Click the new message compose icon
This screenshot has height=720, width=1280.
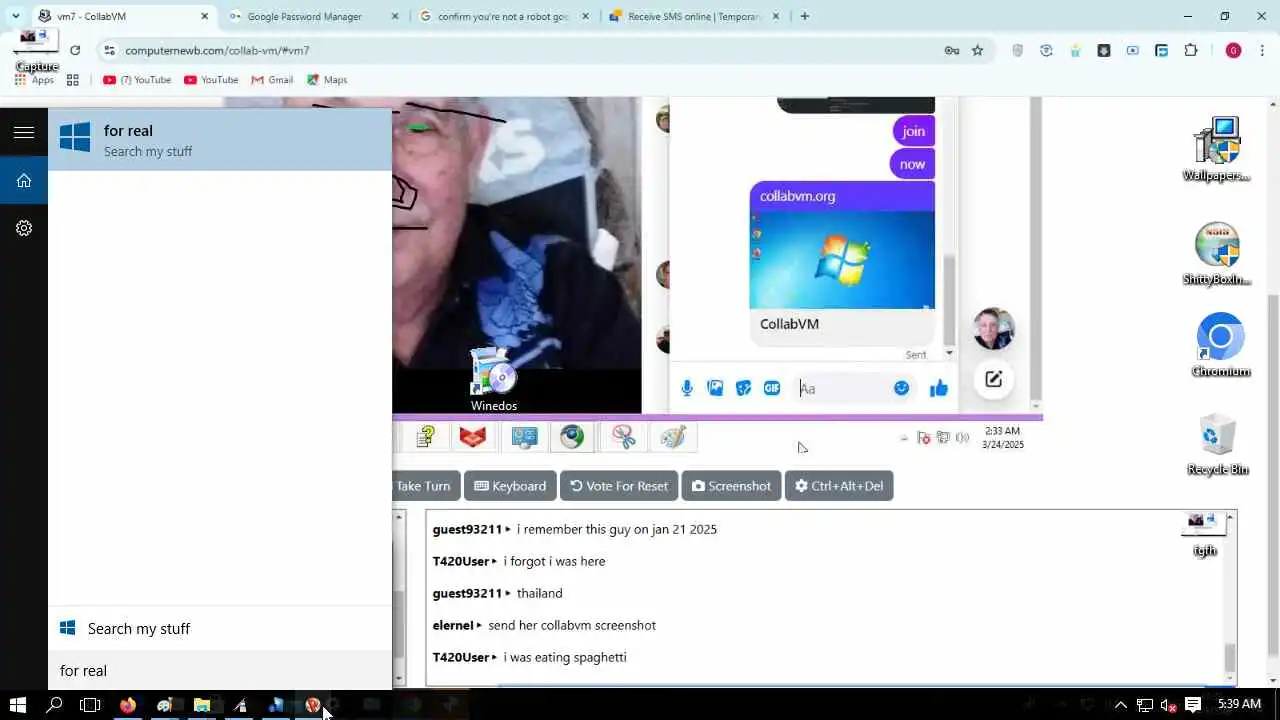click(x=993, y=379)
